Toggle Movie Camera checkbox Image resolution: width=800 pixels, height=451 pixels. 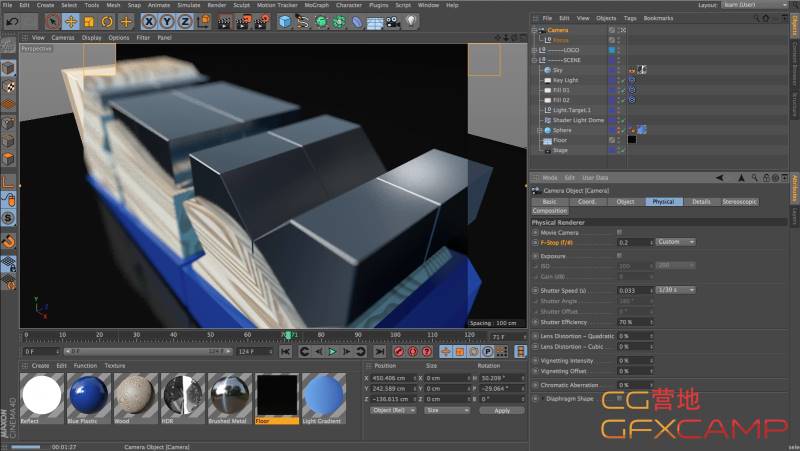(619, 232)
